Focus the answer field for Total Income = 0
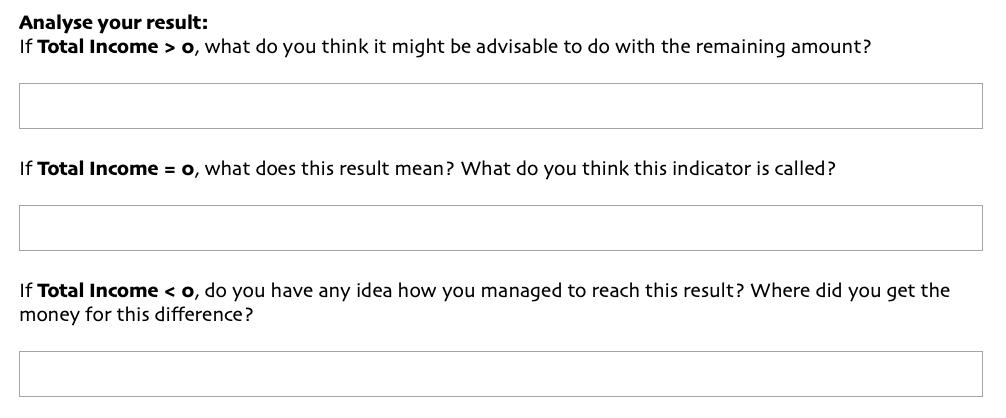The width and height of the screenshot is (1006, 418). pyautogui.click(x=500, y=228)
